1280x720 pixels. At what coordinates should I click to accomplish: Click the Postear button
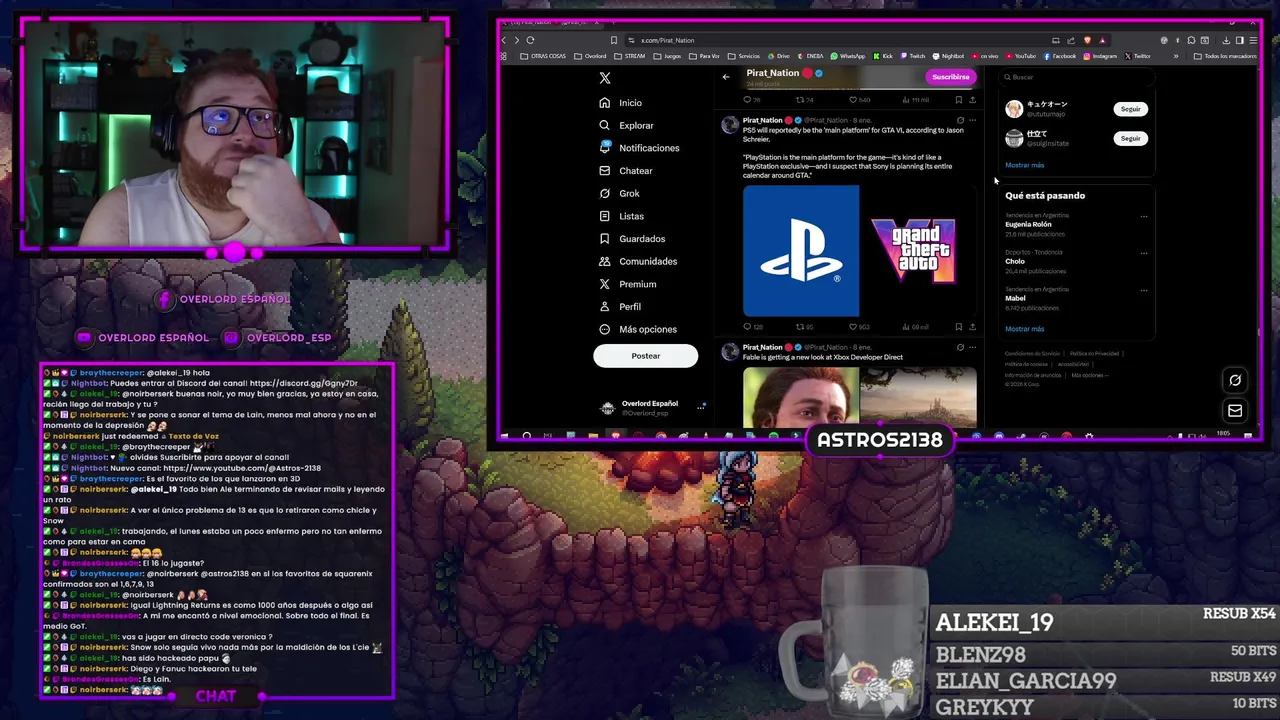pyautogui.click(x=646, y=356)
